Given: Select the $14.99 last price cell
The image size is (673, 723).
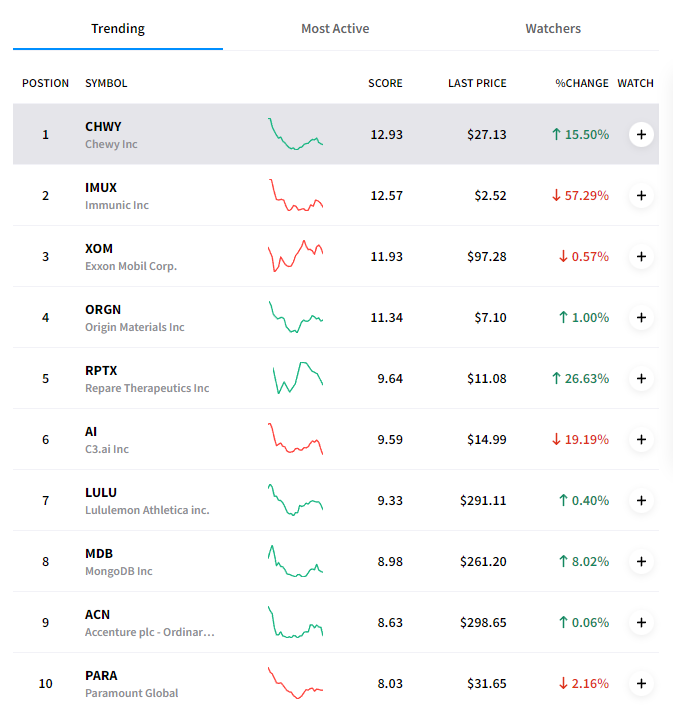Looking at the screenshot, I should [487, 439].
